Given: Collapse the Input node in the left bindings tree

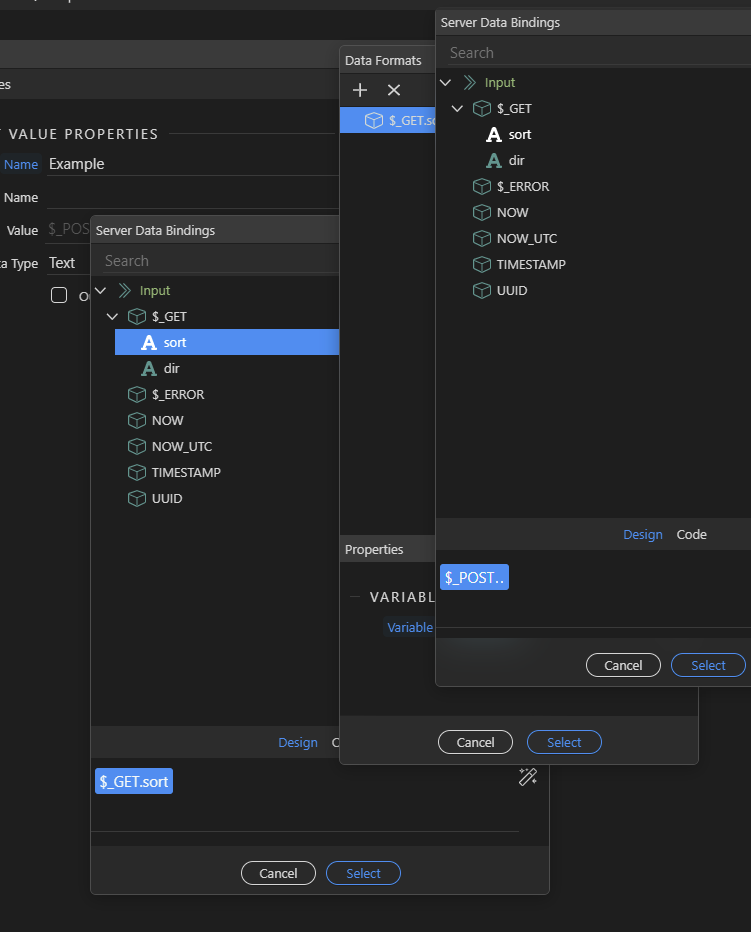Looking at the screenshot, I should (x=100, y=290).
